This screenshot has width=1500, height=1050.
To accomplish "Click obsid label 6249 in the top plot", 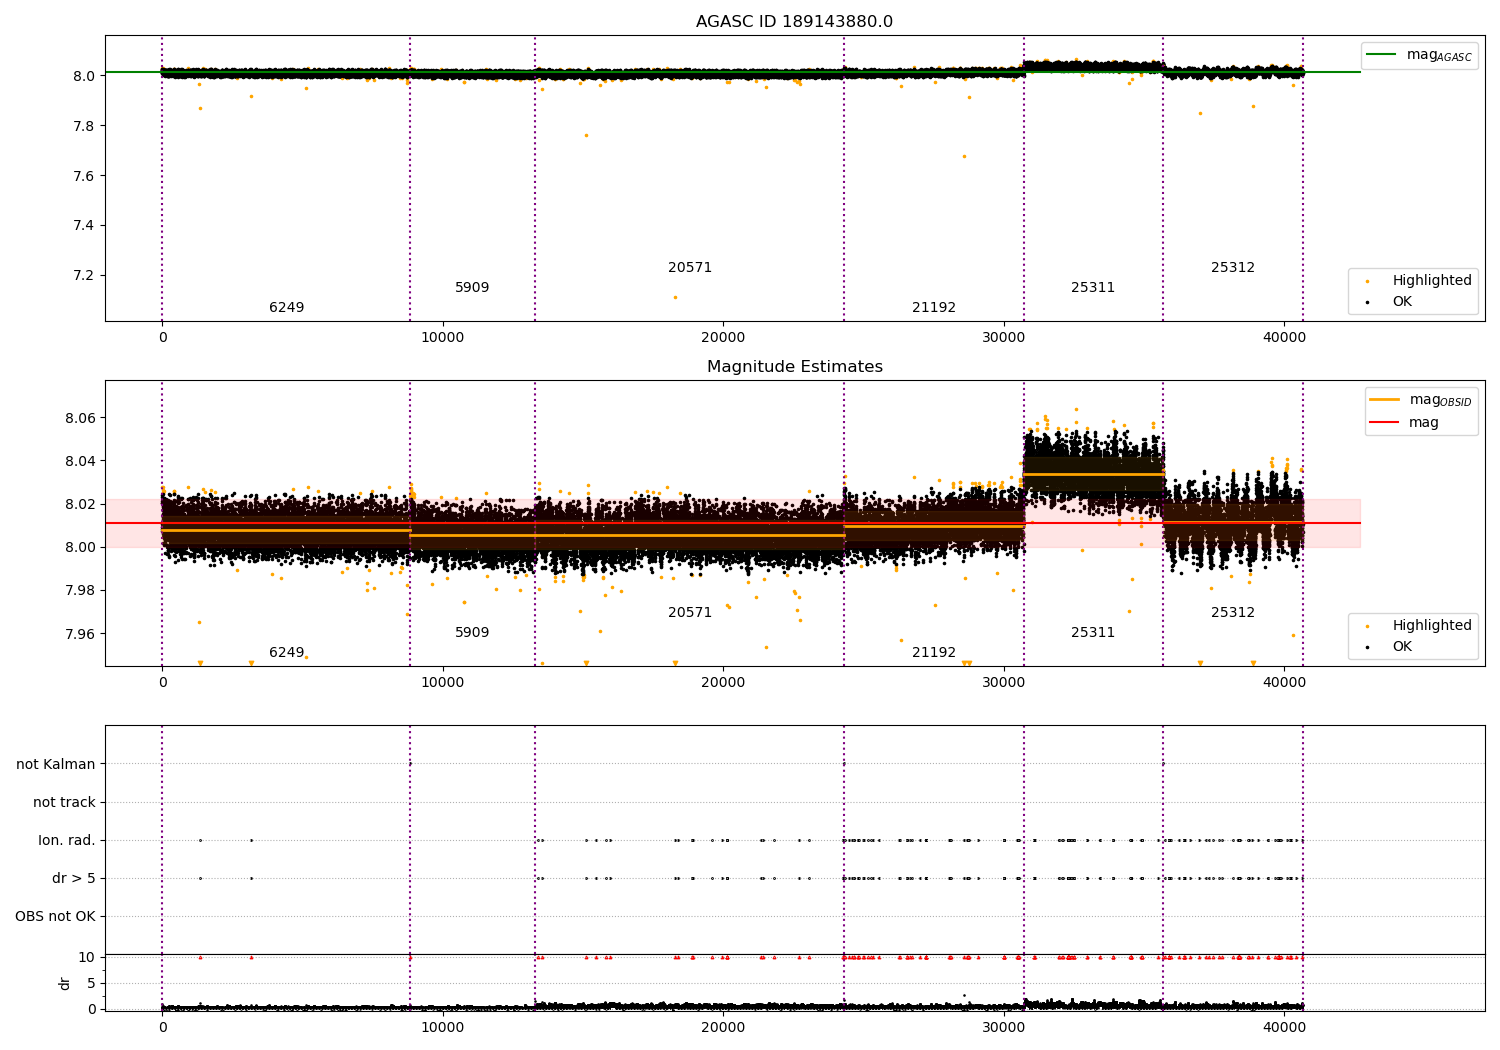I will point(286,307).
